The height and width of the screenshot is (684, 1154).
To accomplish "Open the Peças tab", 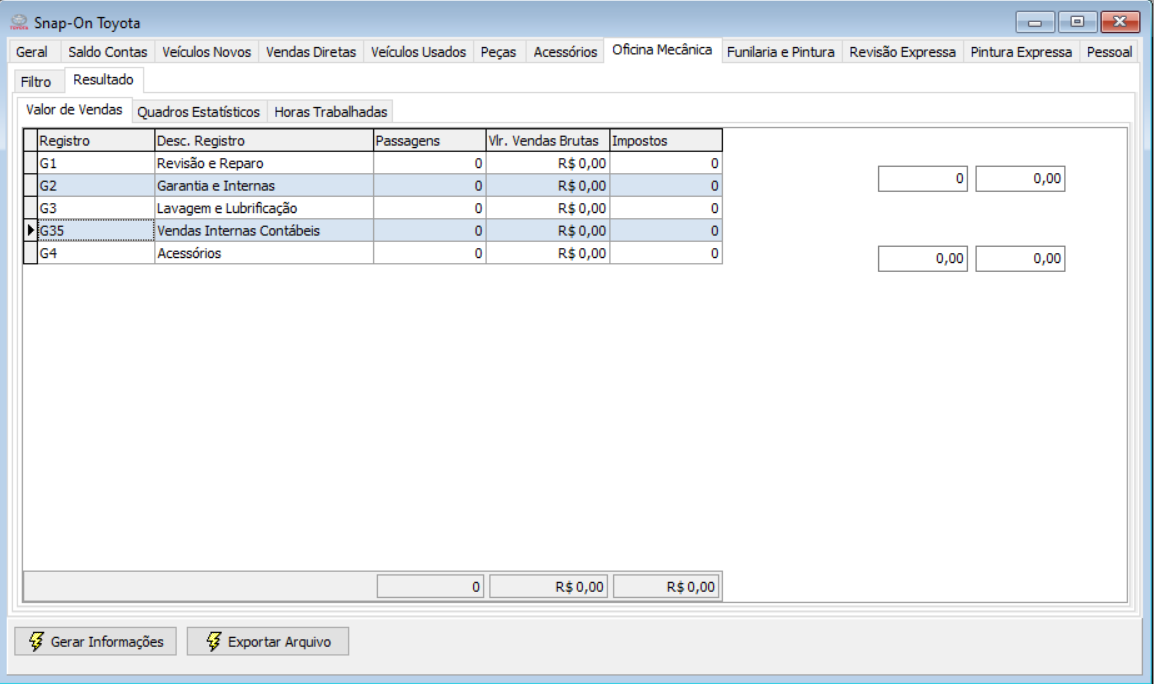I will tap(498, 52).
